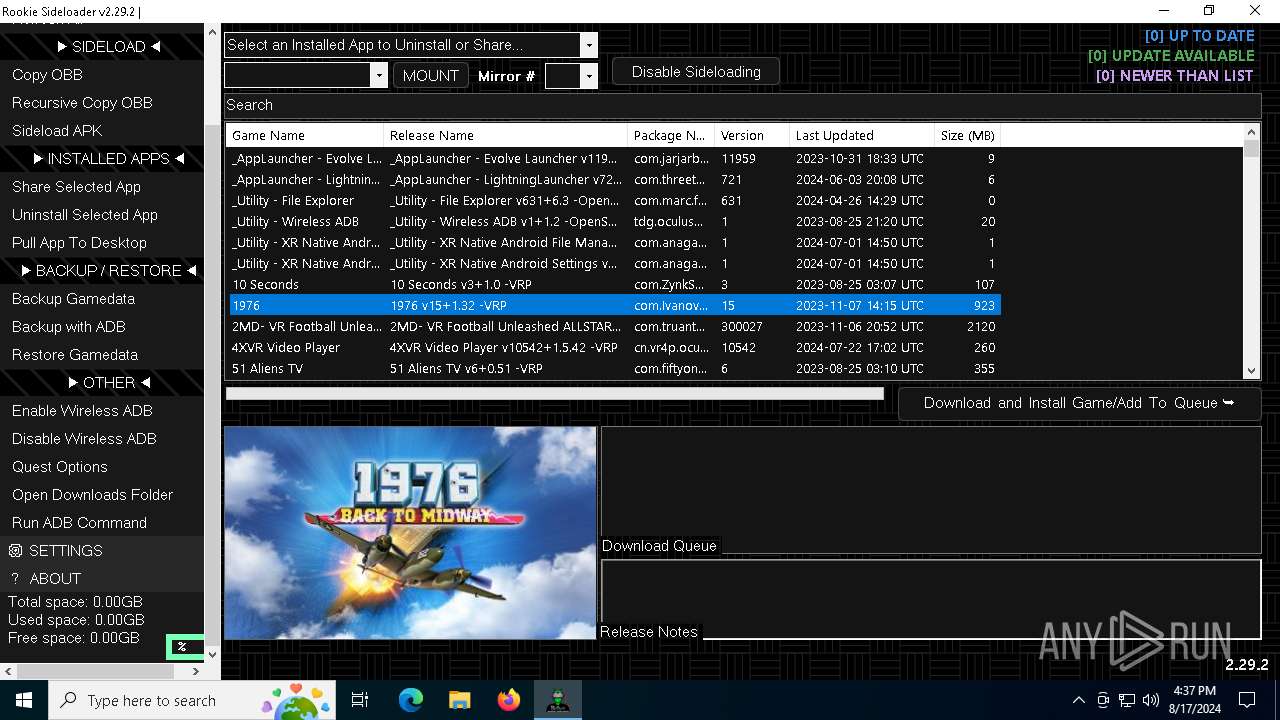The width and height of the screenshot is (1280, 720).
Task: Select the Evolve Launcher row
Action: [614, 159]
